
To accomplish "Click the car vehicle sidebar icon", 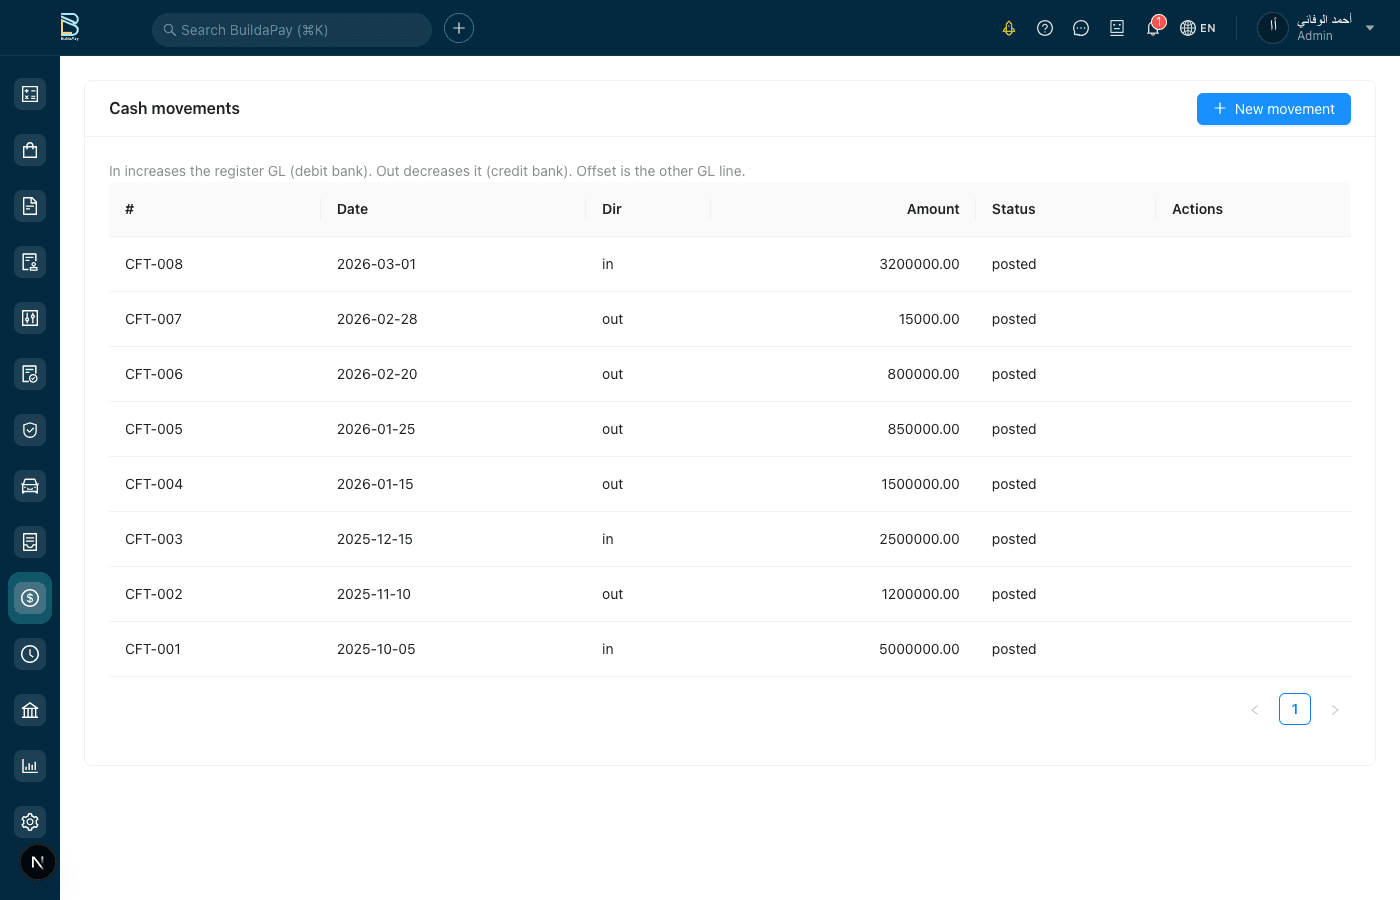I will 30,486.
